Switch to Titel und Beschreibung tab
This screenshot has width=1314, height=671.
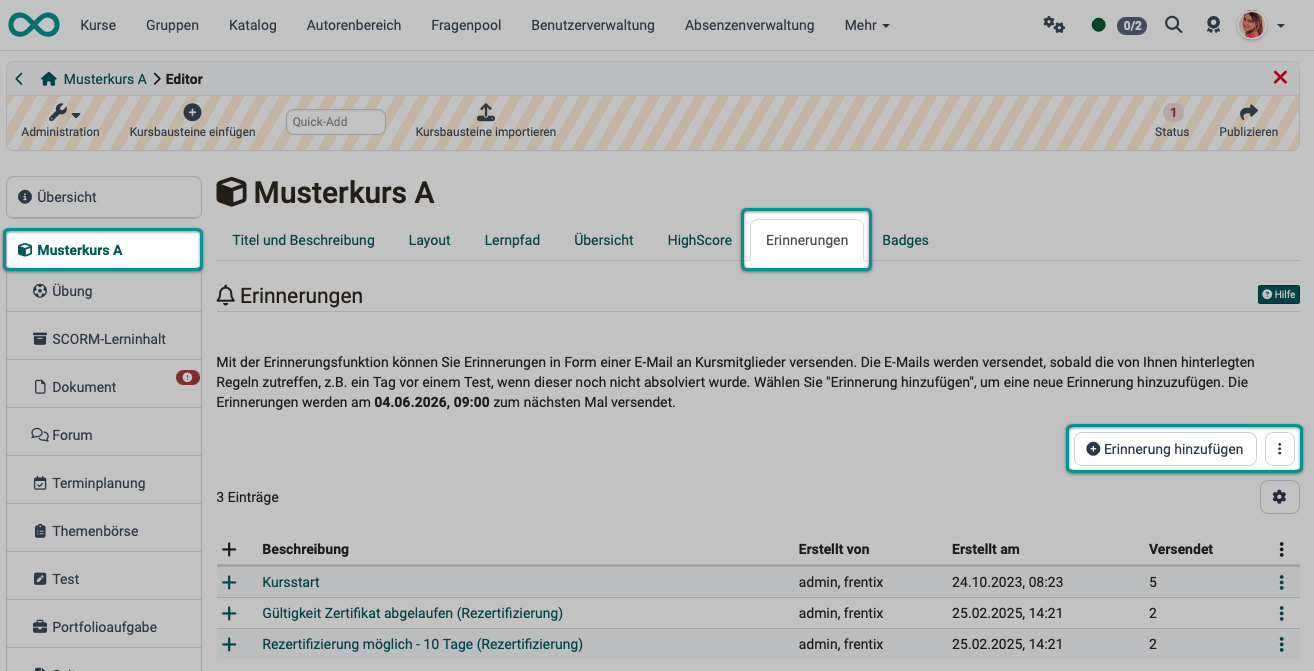[303, 240]
